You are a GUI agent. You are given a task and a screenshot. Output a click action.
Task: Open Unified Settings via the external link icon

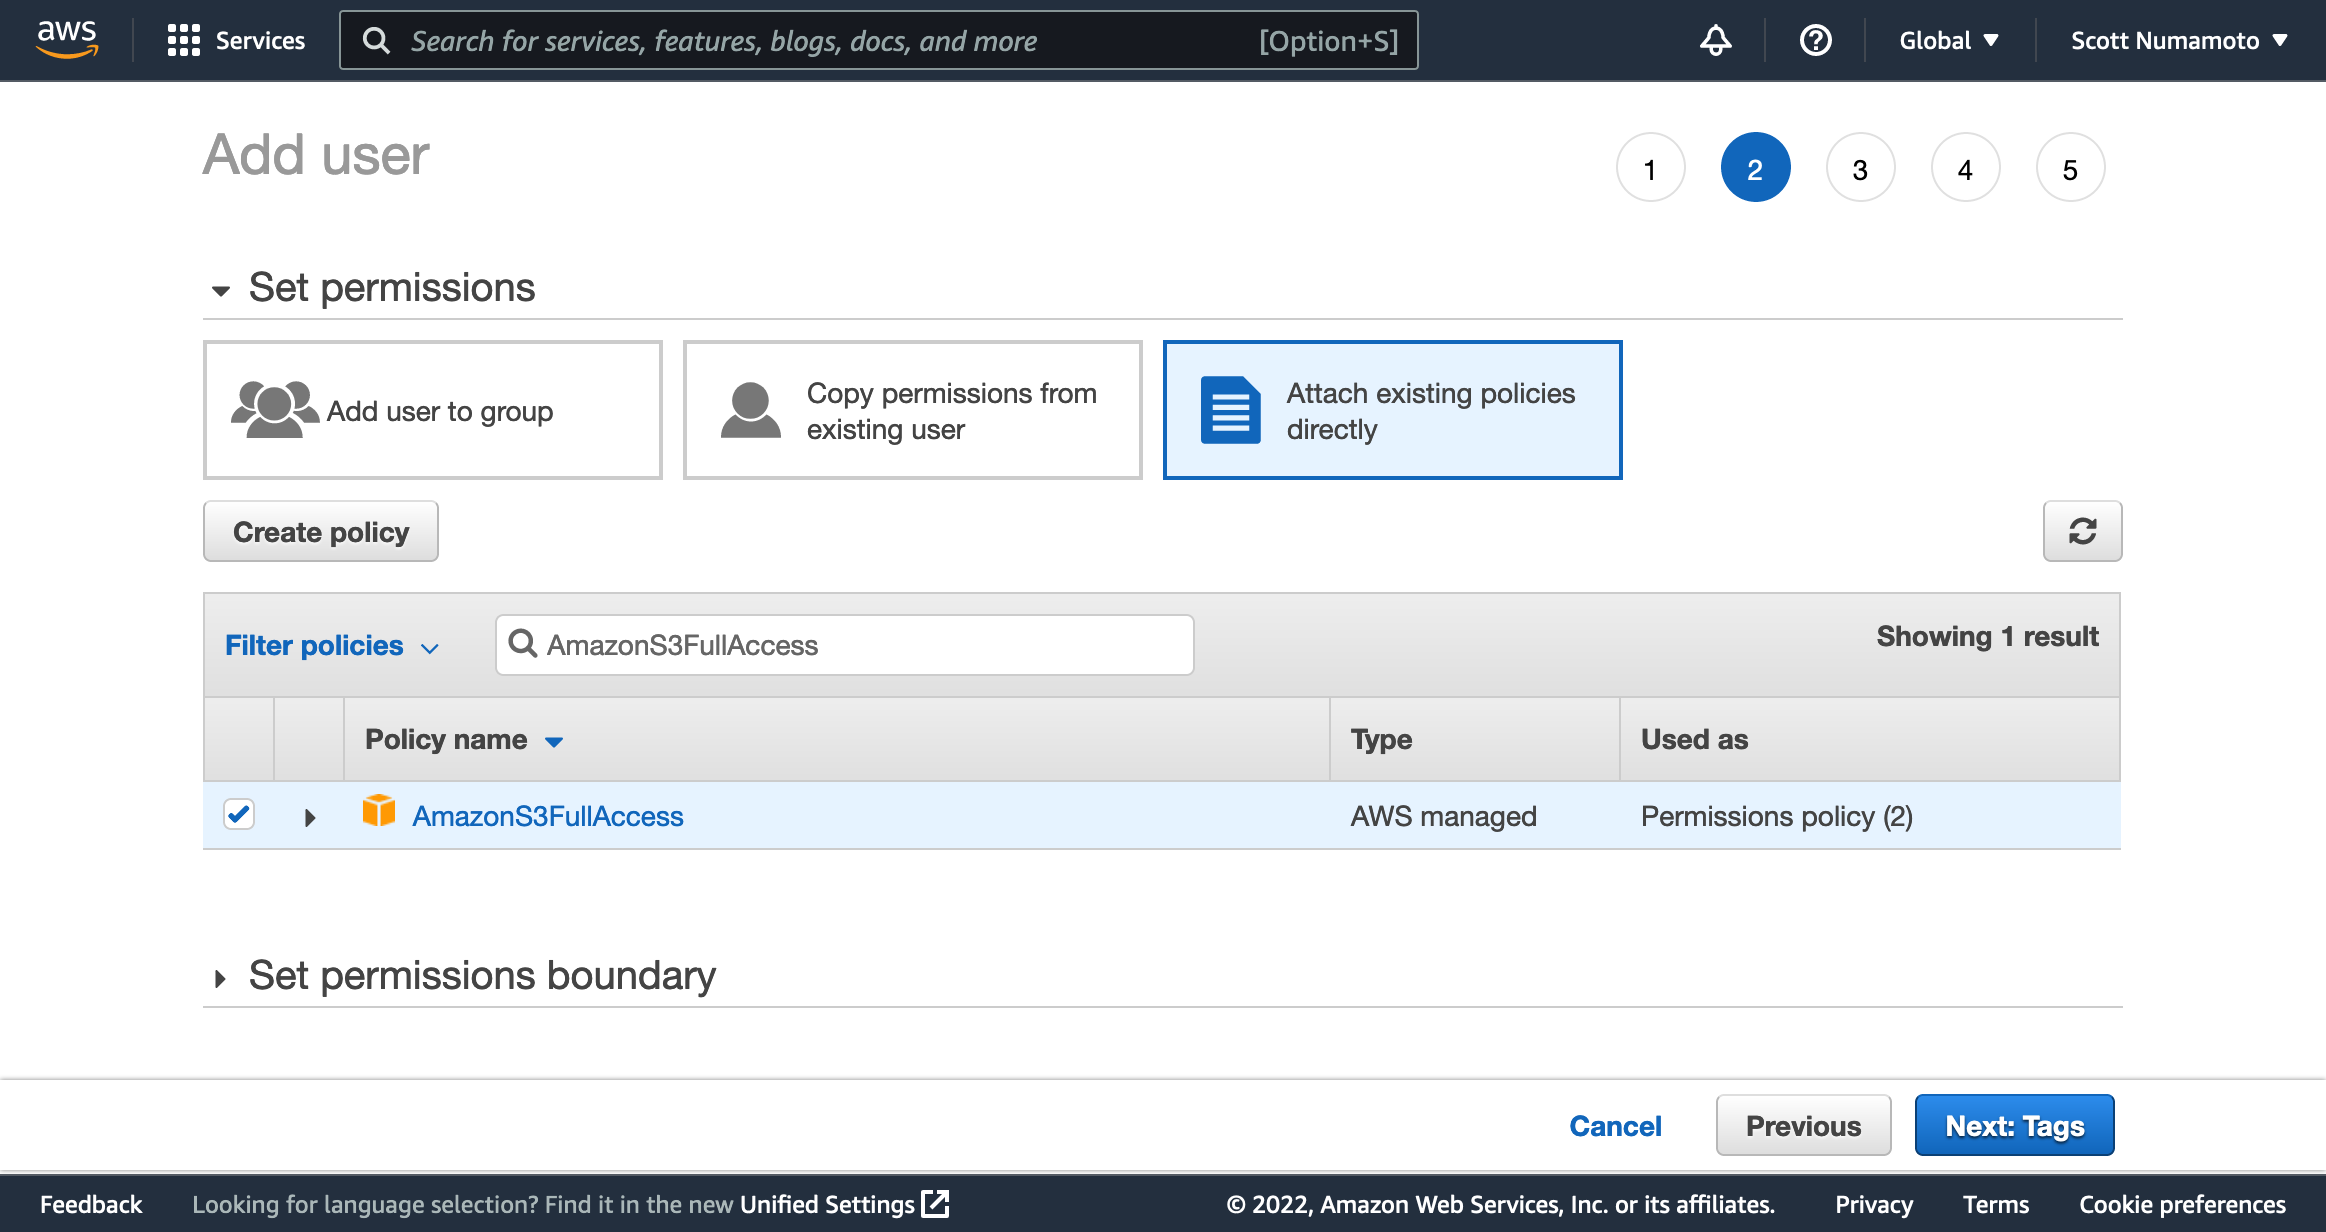coord(935,1204)
